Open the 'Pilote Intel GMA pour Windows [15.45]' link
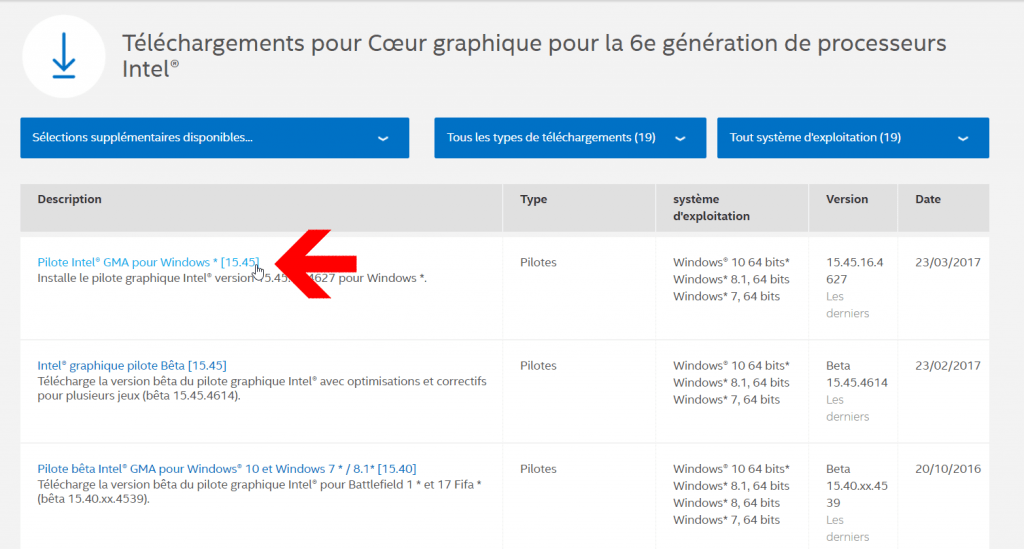The height and width of the screenshot is (549, 1024). (x=148, y=262)
